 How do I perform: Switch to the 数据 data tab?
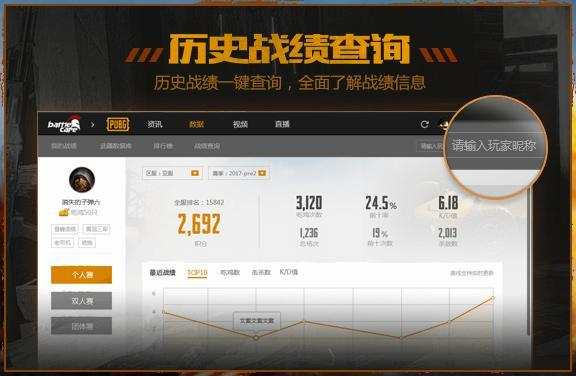coord(197,124)
